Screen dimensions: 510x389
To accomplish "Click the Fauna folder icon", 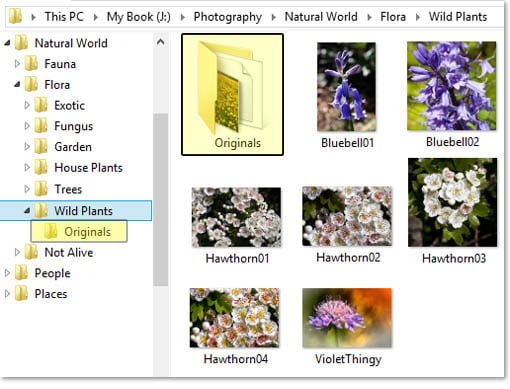I will pos(31,64).
